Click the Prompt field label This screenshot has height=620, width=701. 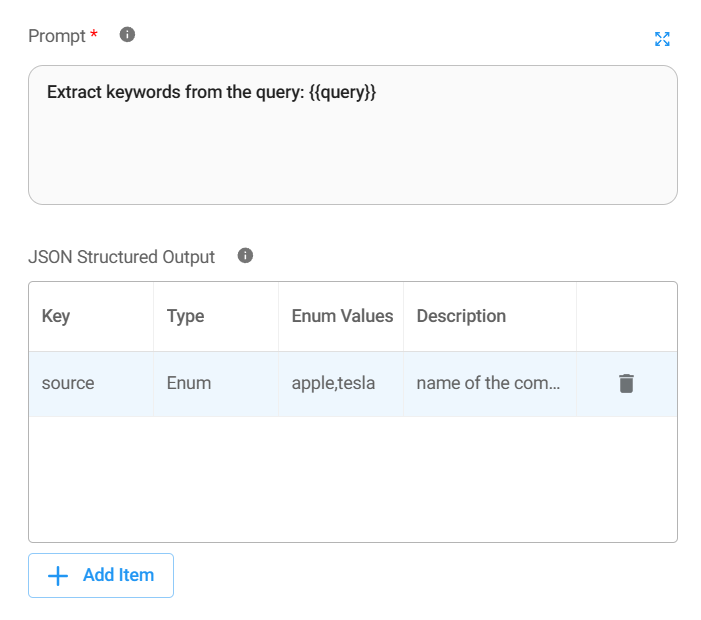[x=57, y=36]
